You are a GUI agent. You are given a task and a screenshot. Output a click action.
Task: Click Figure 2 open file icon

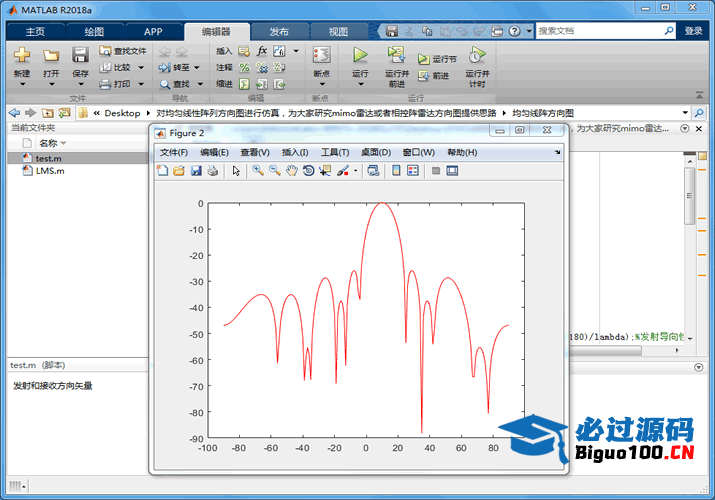179,171
